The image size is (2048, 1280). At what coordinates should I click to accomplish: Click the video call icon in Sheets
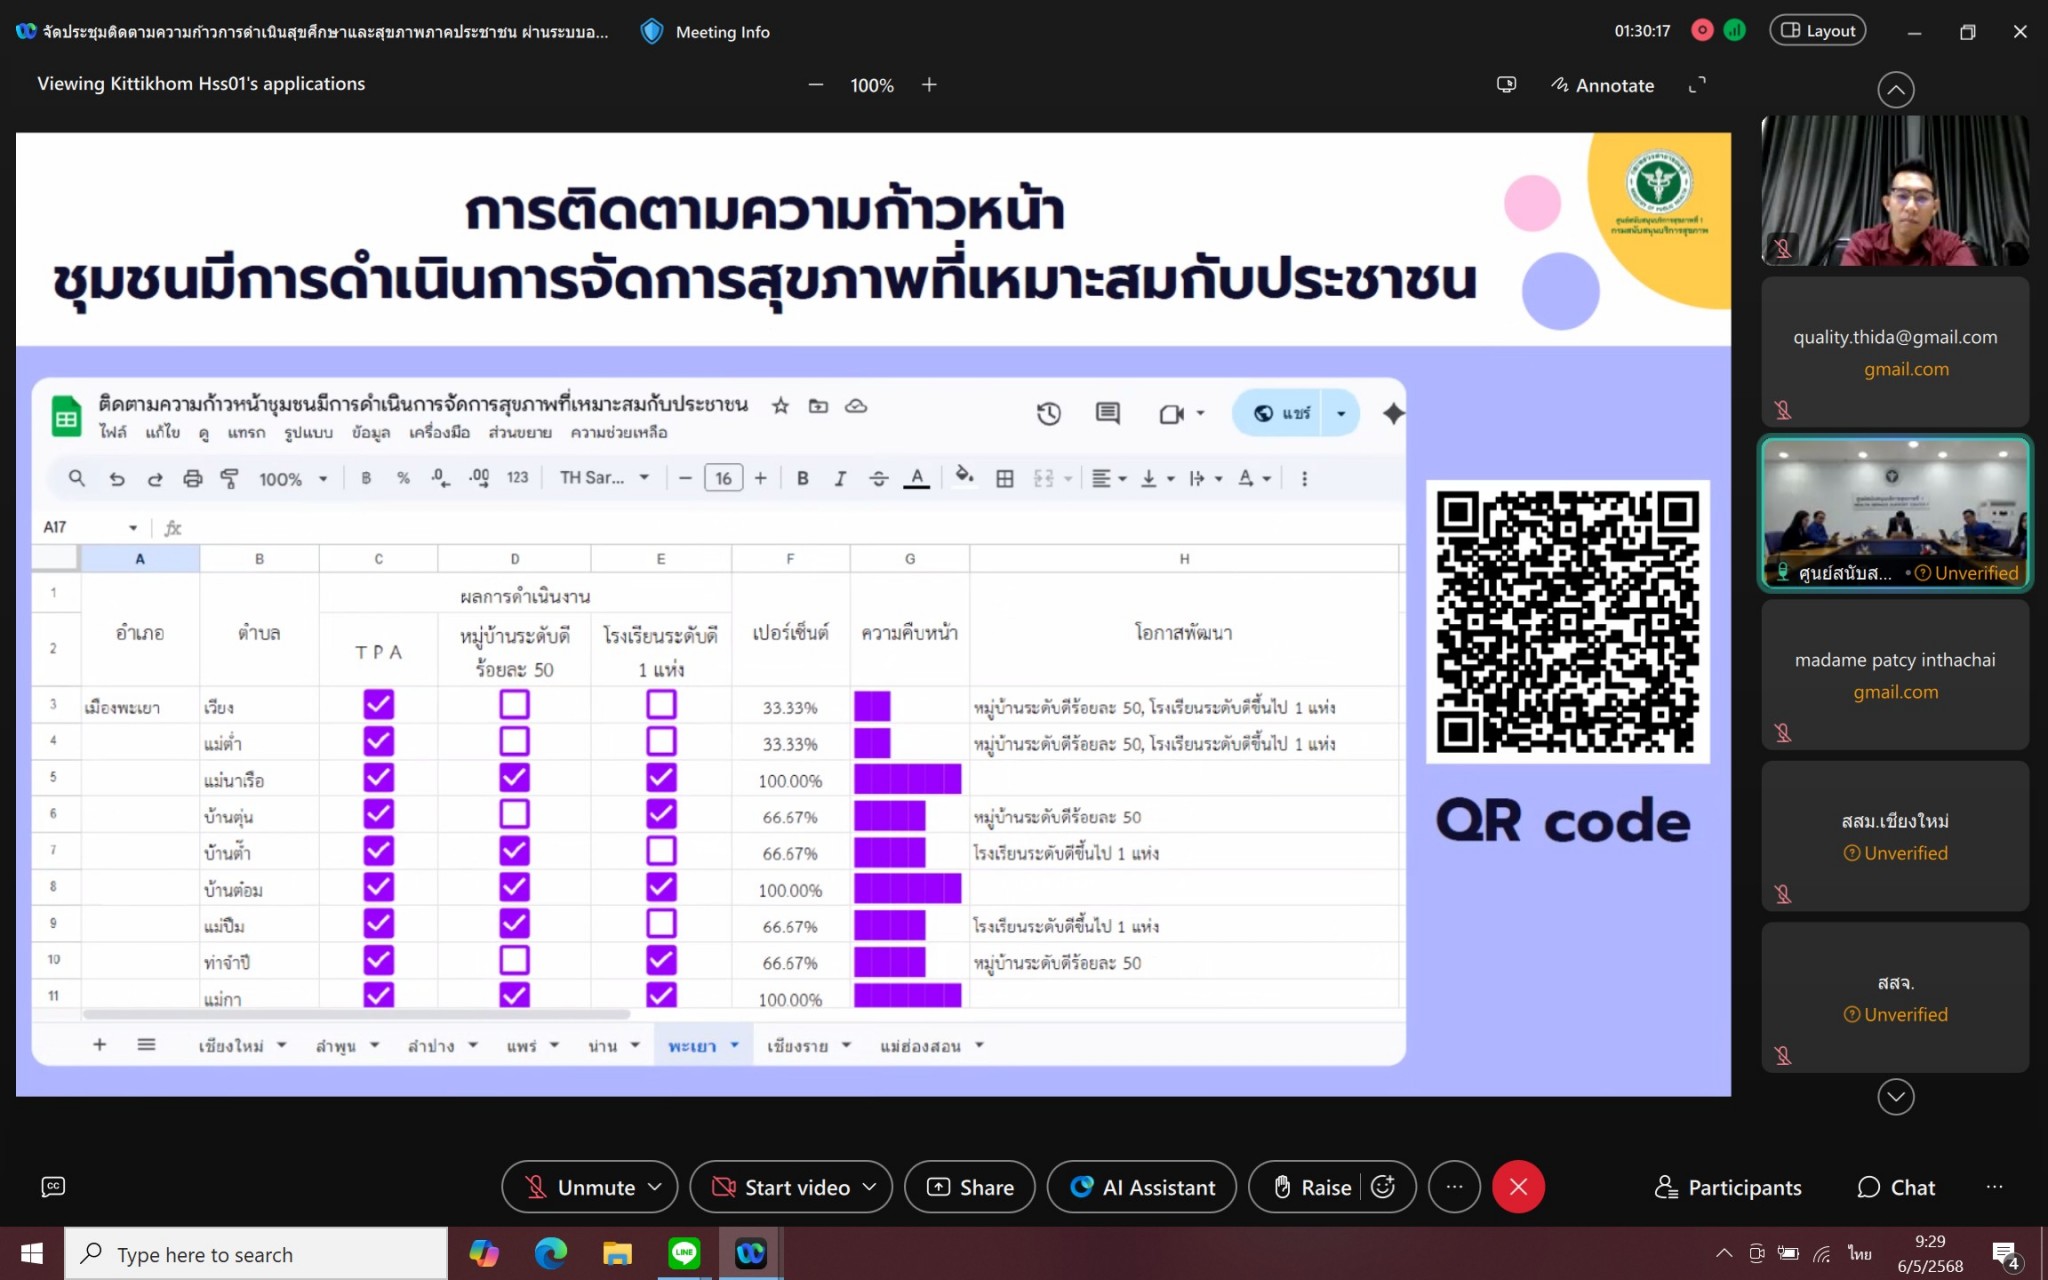point(1171,413)
